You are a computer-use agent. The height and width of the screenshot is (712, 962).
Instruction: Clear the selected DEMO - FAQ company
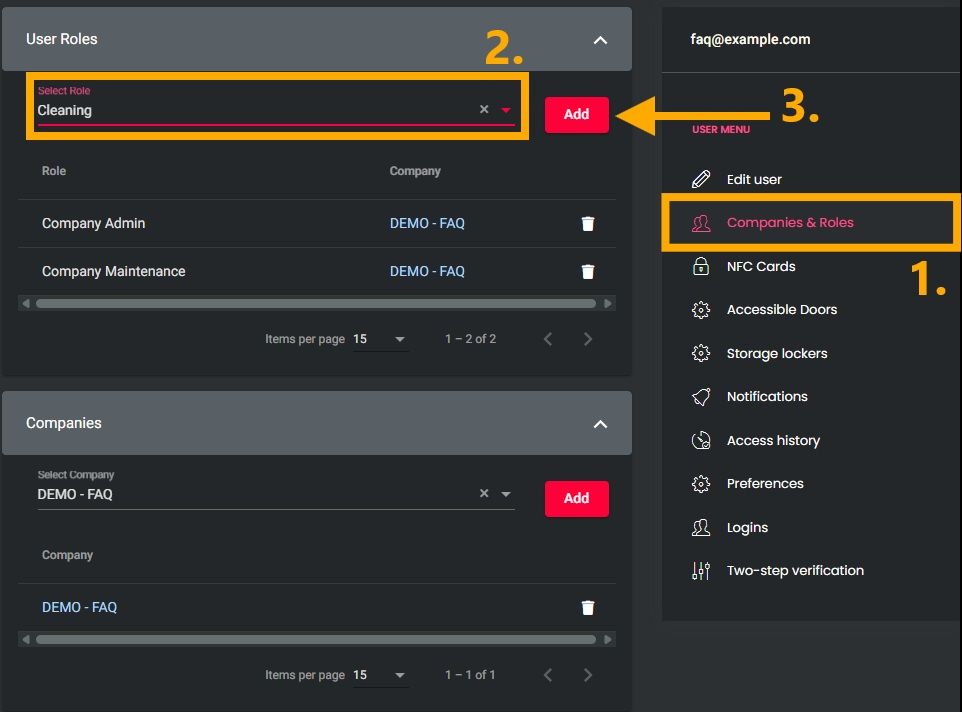pyautogui.click(x=484, y=494)
